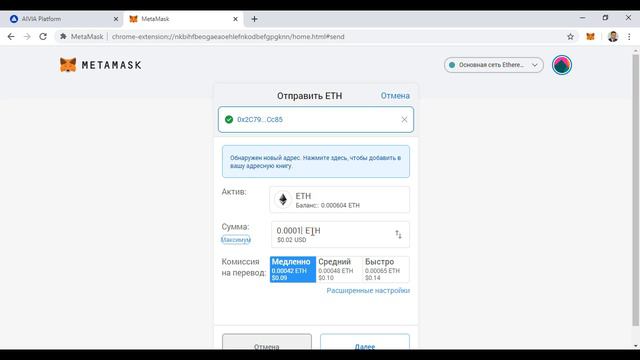640x360 pixels.
Task: Click the browser address bar URL
Action: 228,36
